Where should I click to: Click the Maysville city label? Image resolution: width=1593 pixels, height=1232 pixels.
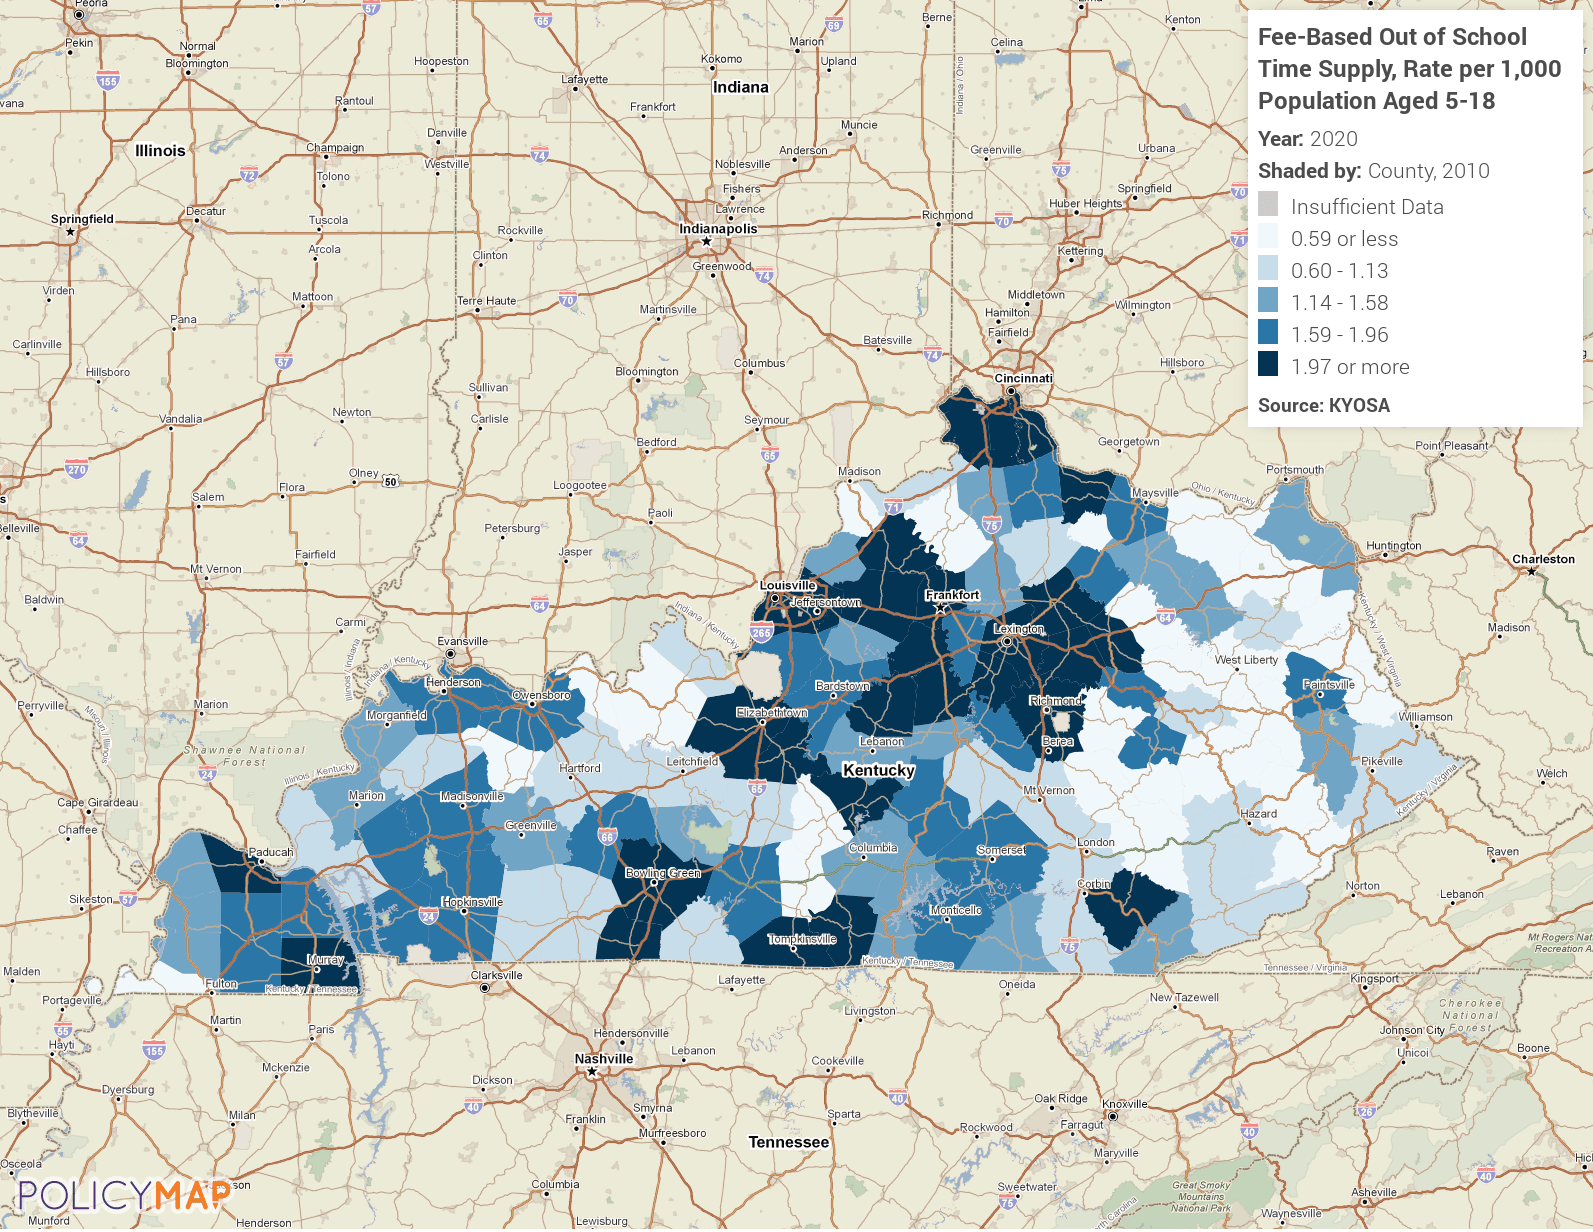point(1155,493)
